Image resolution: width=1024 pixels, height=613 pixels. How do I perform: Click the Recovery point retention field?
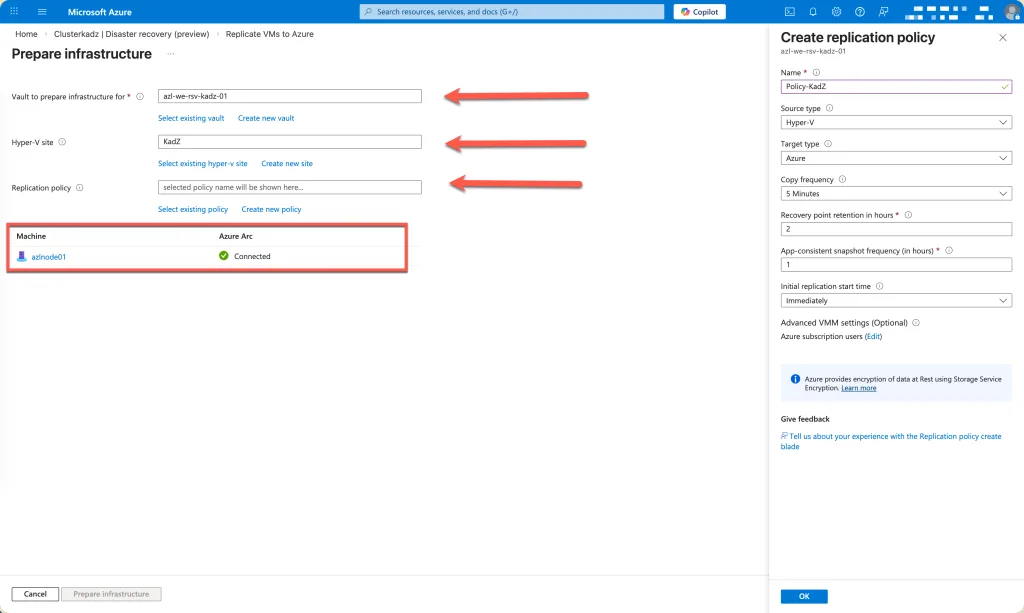point(895,229)
